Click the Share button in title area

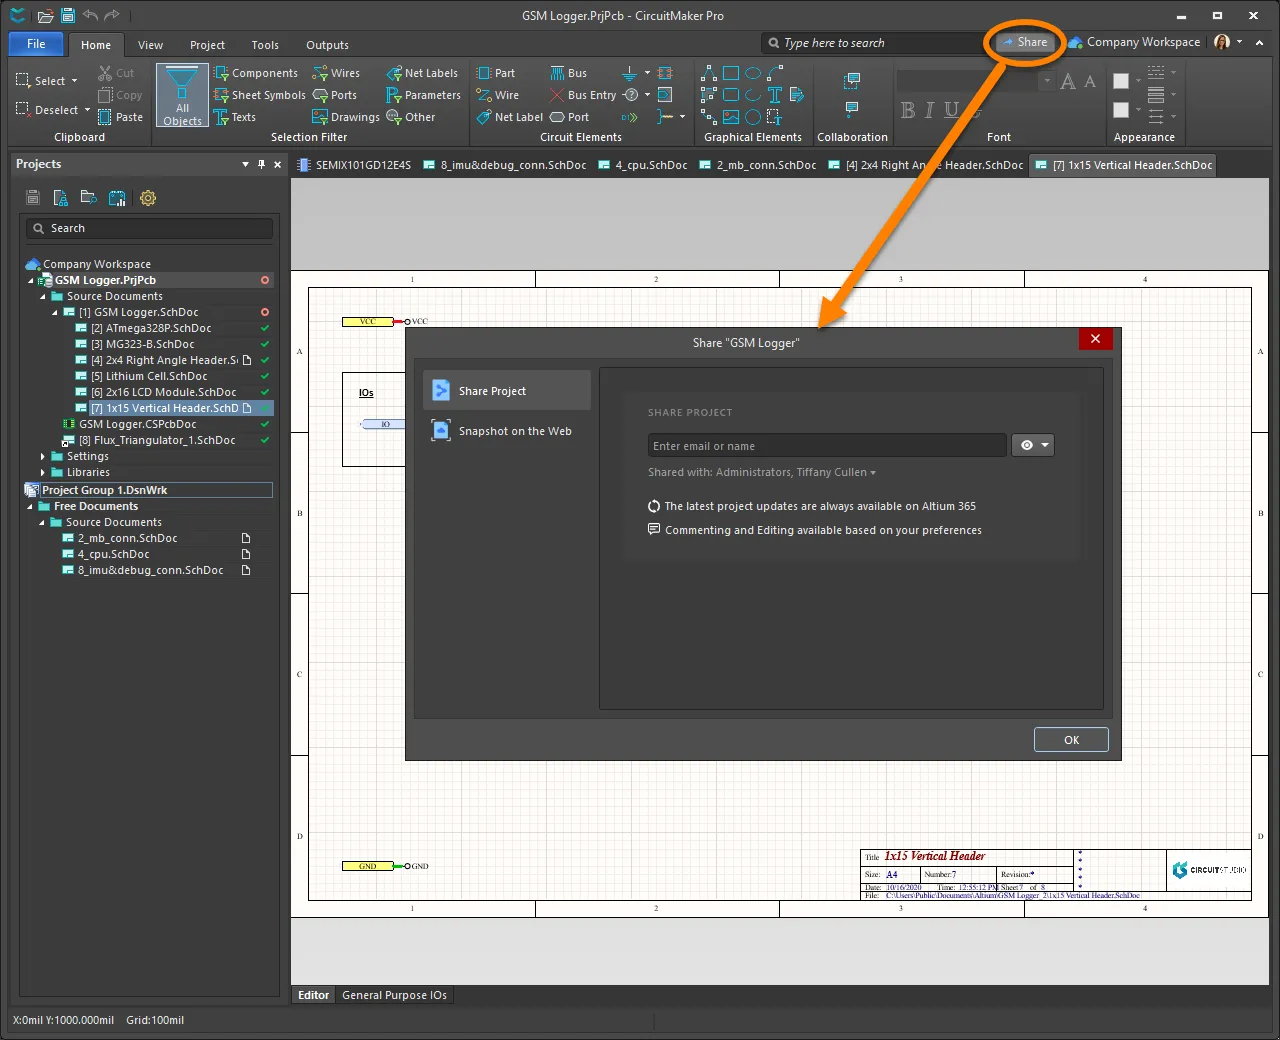pyautogui.click(x=1025, y=42)
